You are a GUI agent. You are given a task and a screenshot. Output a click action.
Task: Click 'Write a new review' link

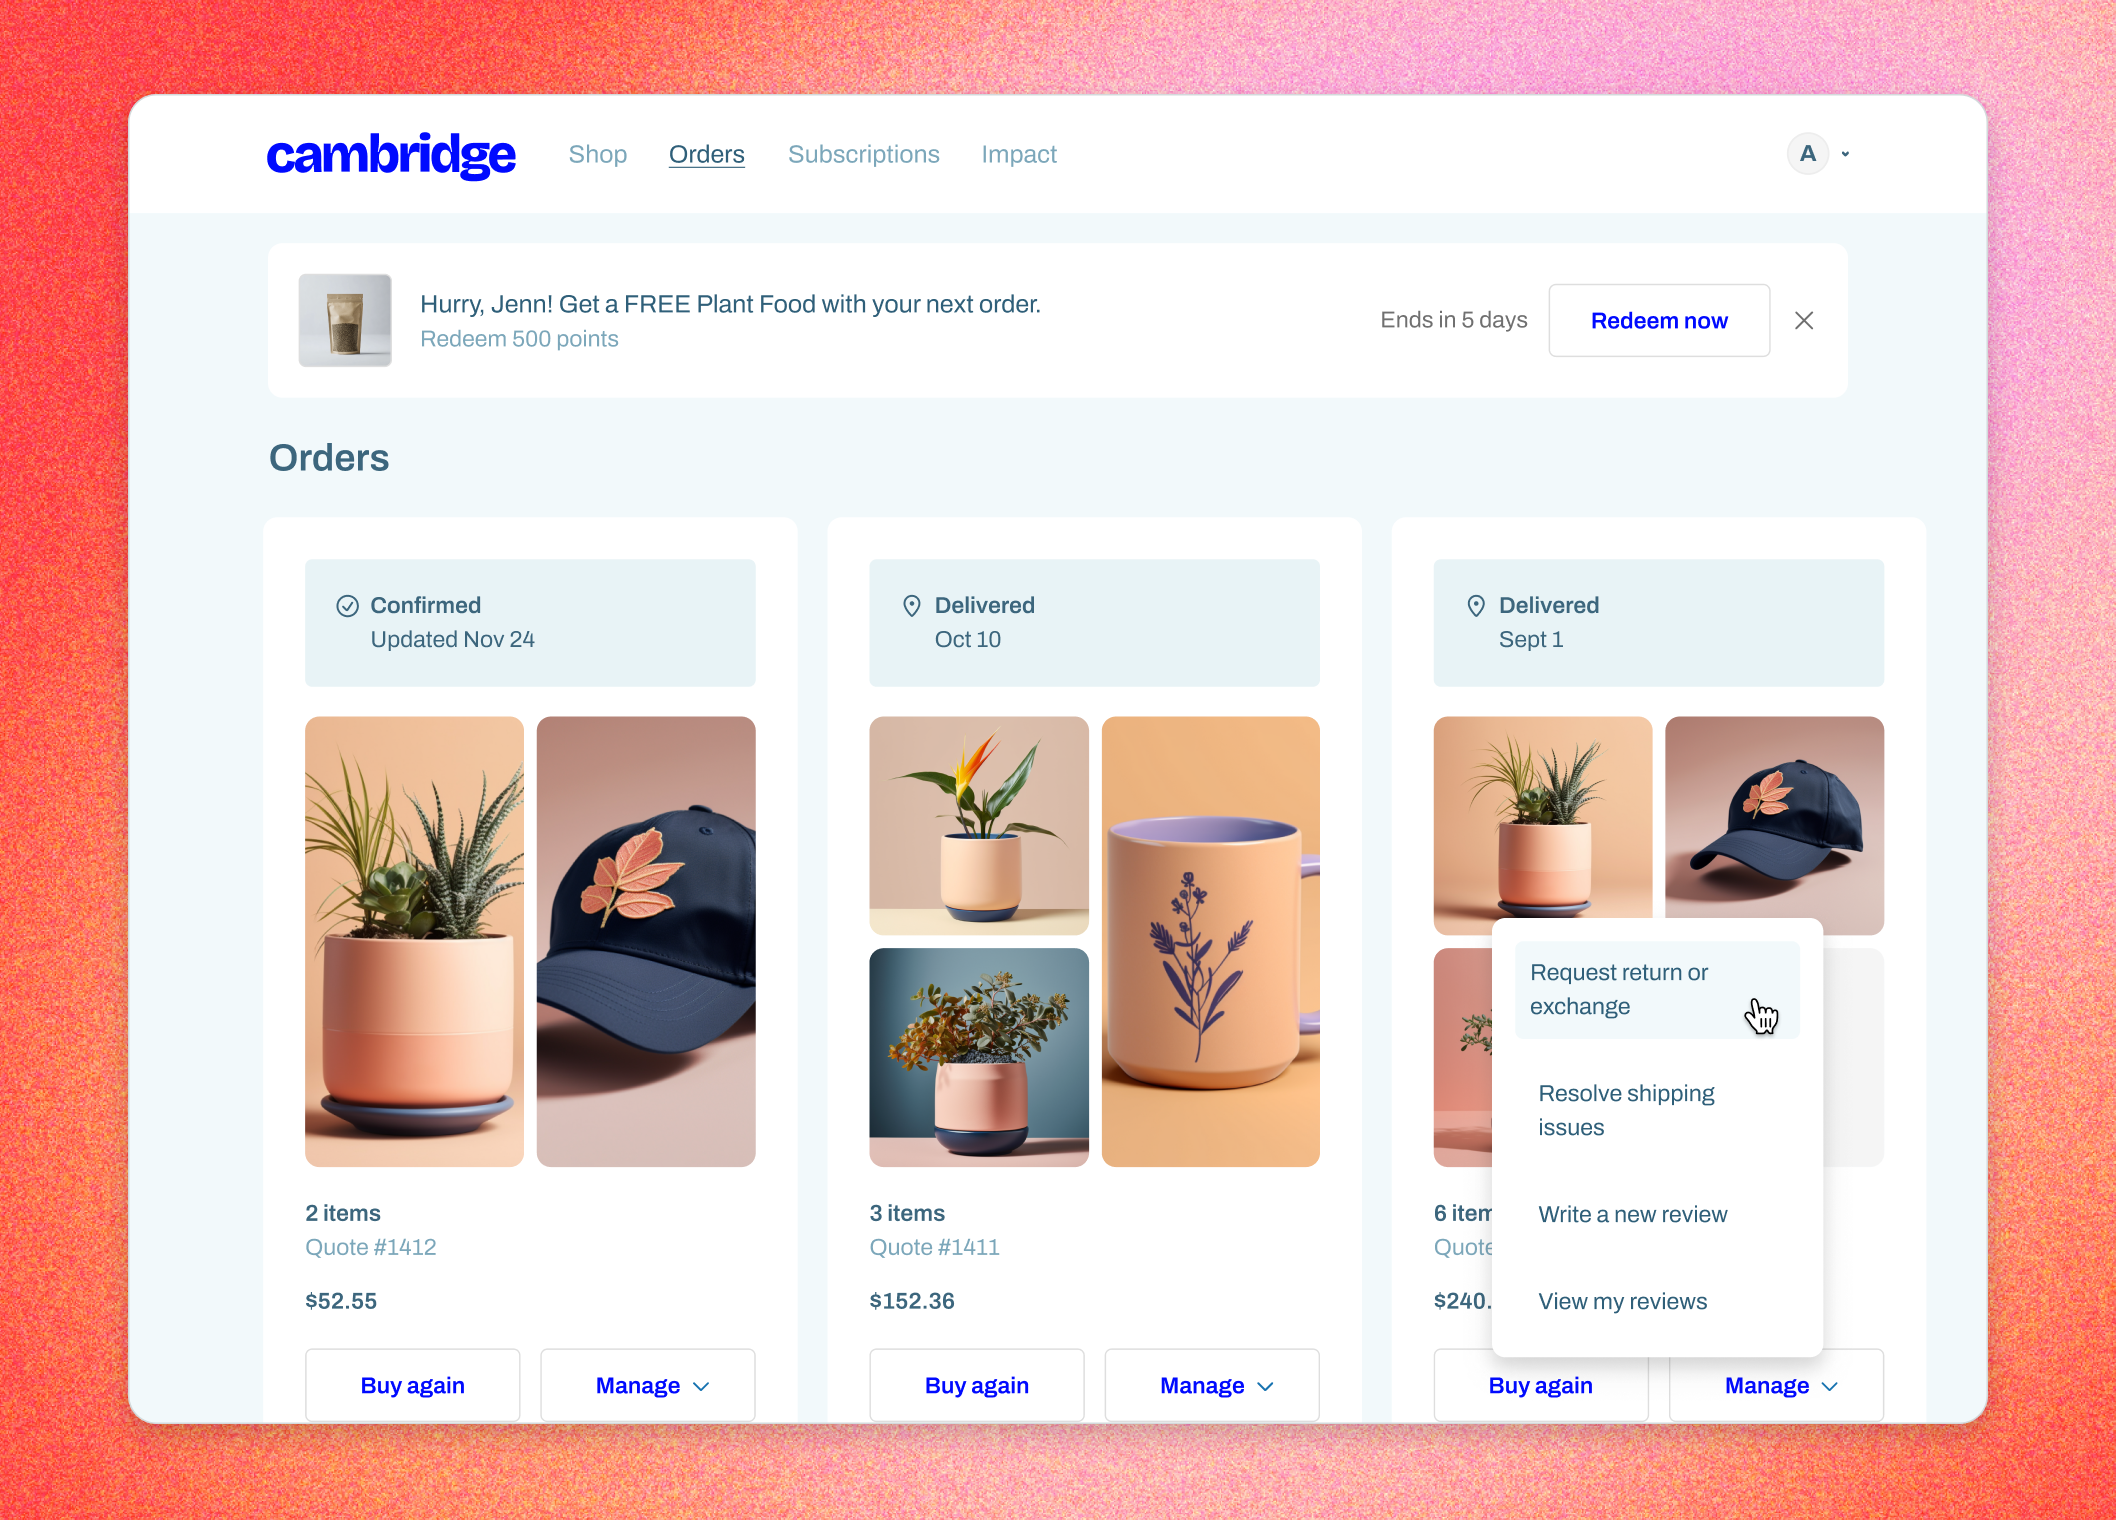coord(1633,1214)
